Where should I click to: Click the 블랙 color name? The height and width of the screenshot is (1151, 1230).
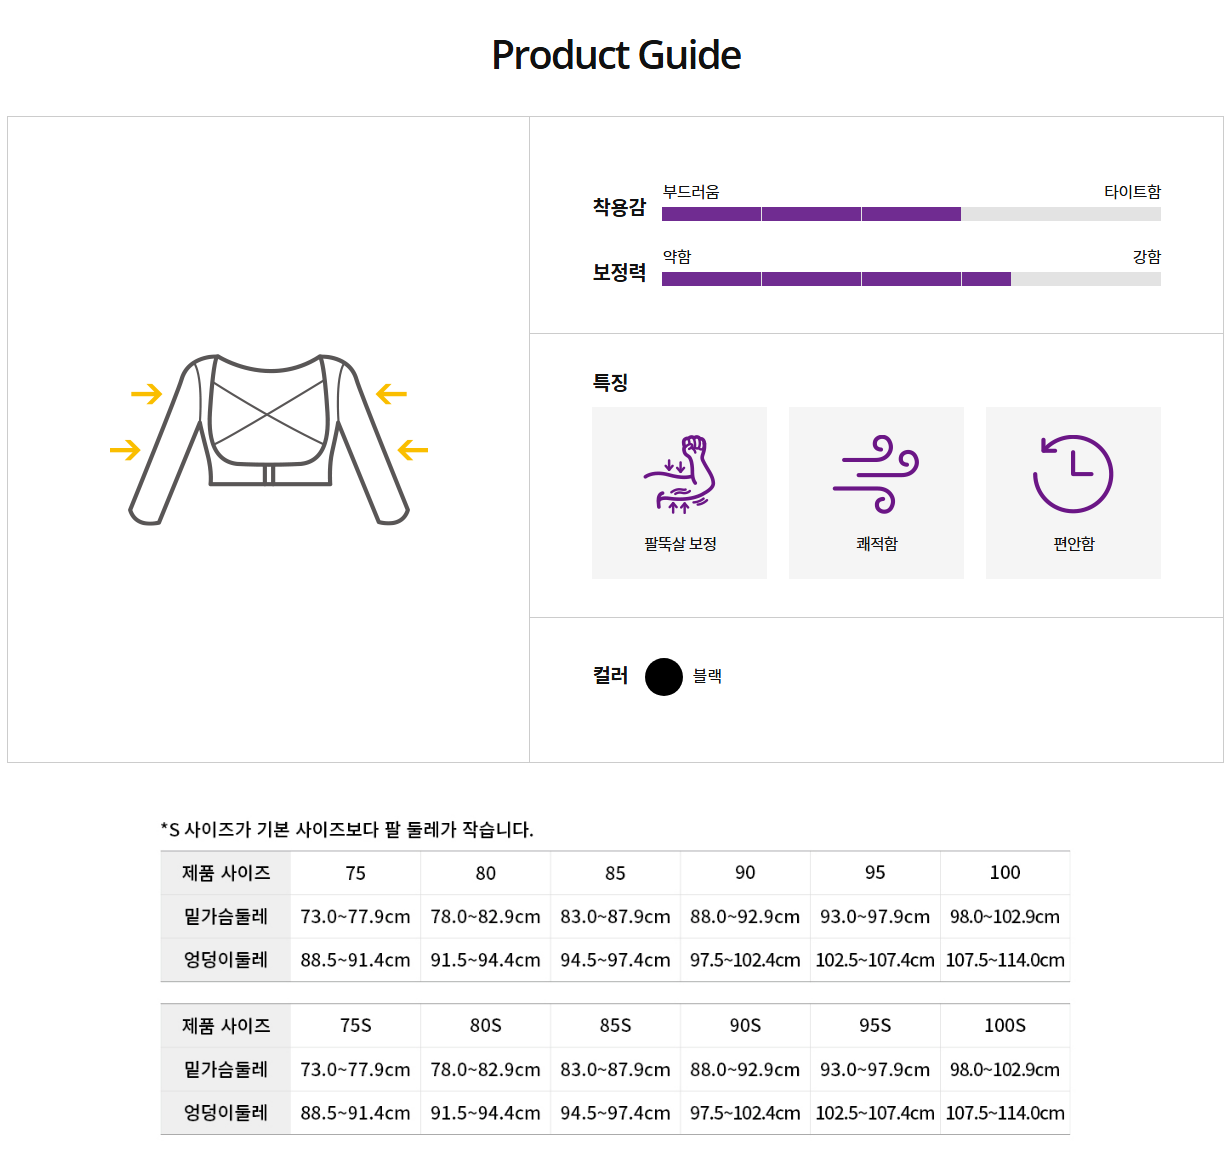707,677
